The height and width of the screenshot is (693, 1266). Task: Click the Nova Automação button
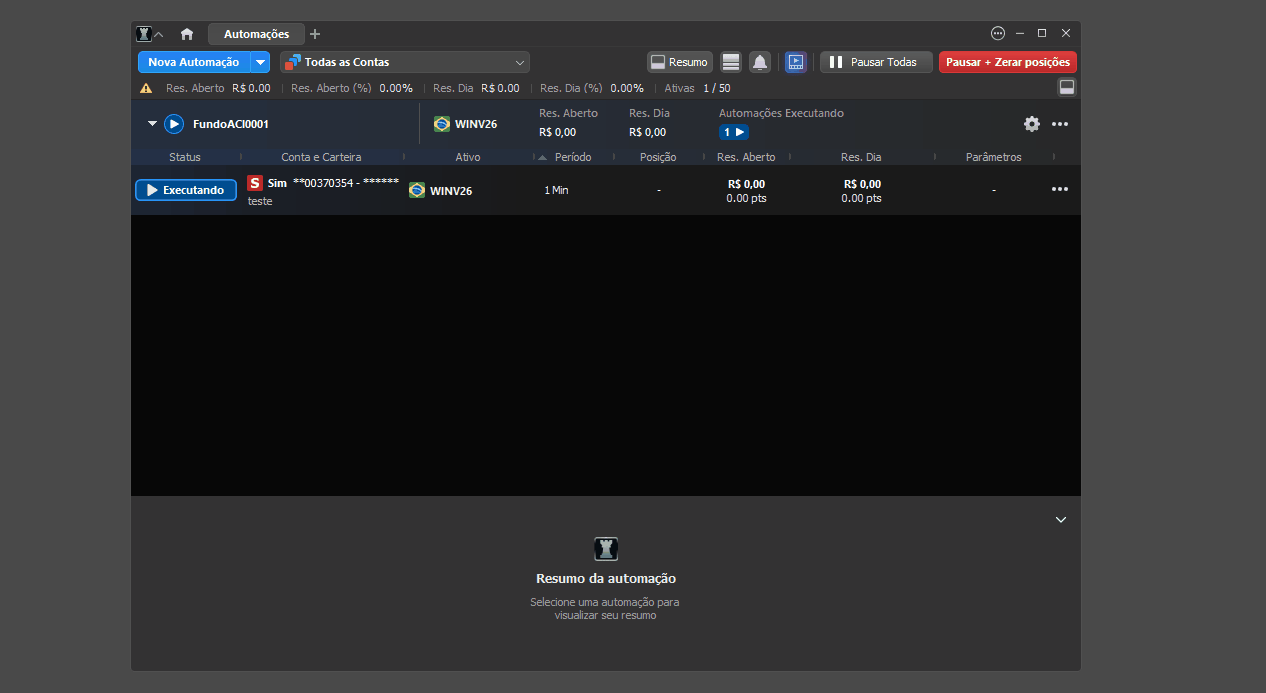(194, 62)
